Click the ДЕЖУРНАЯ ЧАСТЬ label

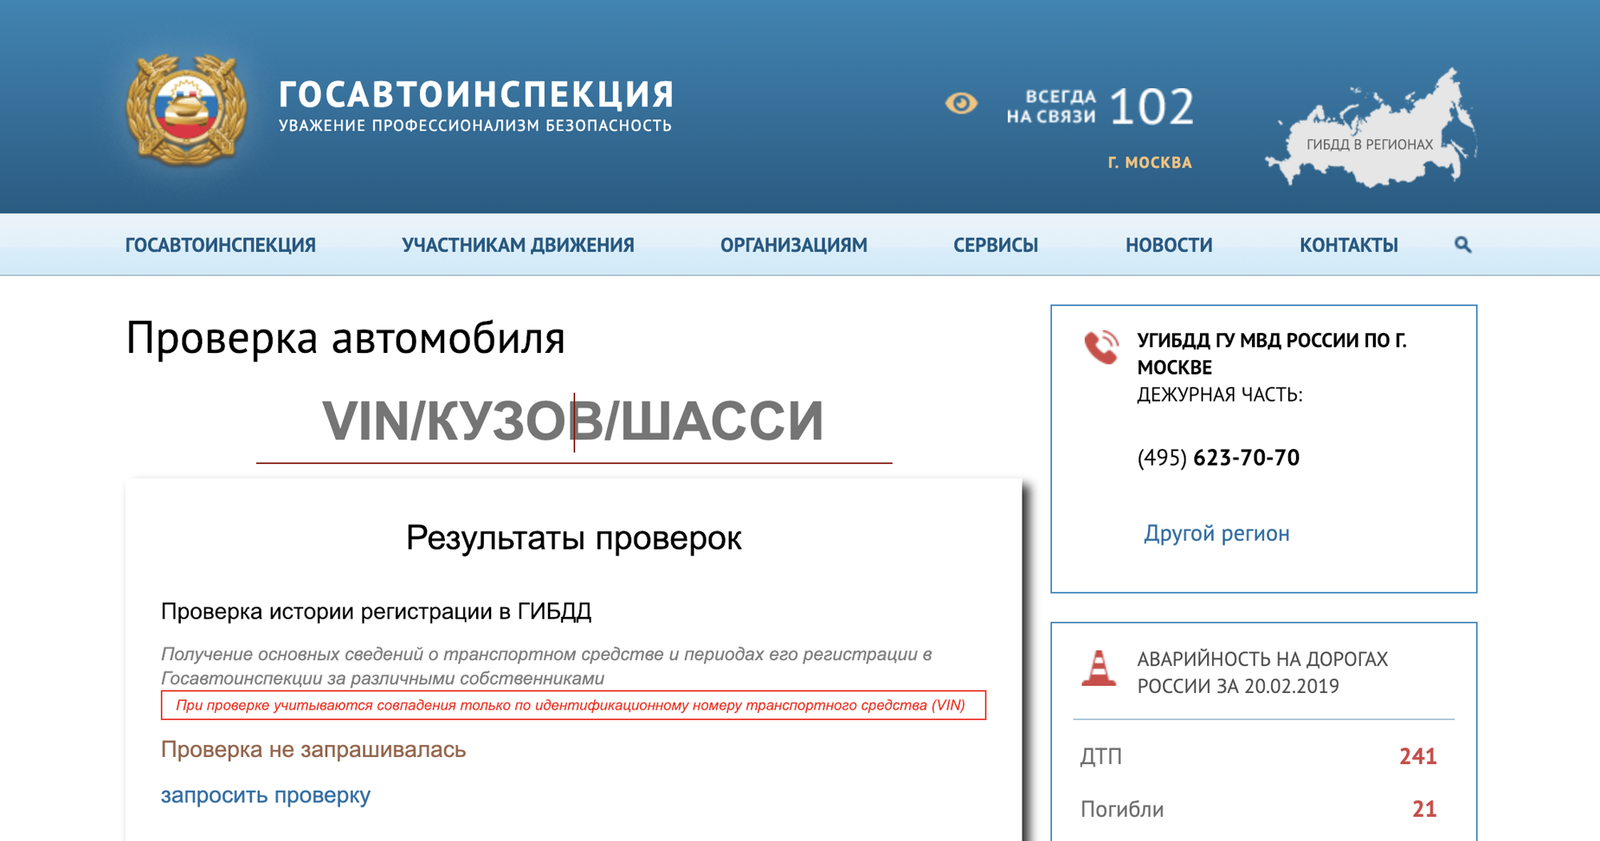1220,394
